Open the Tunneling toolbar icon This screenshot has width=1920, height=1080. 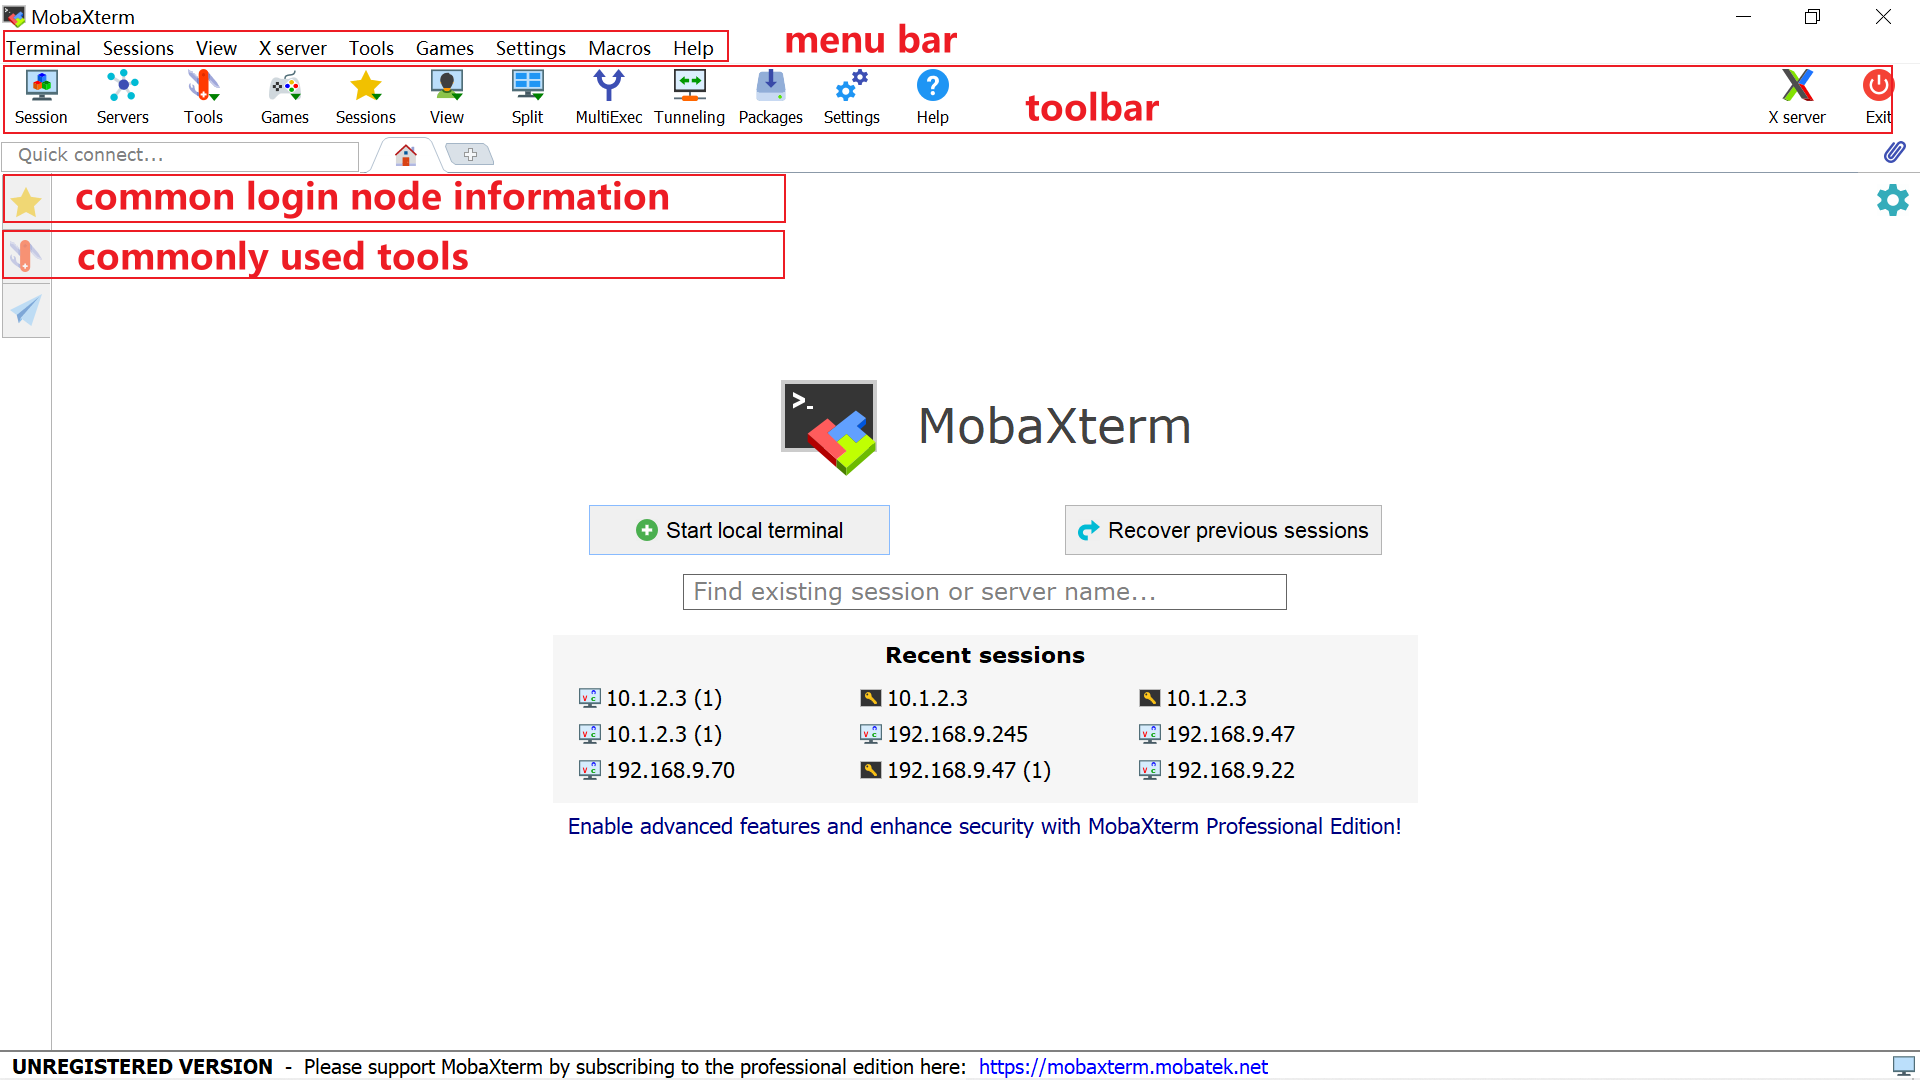pos(689,97)
